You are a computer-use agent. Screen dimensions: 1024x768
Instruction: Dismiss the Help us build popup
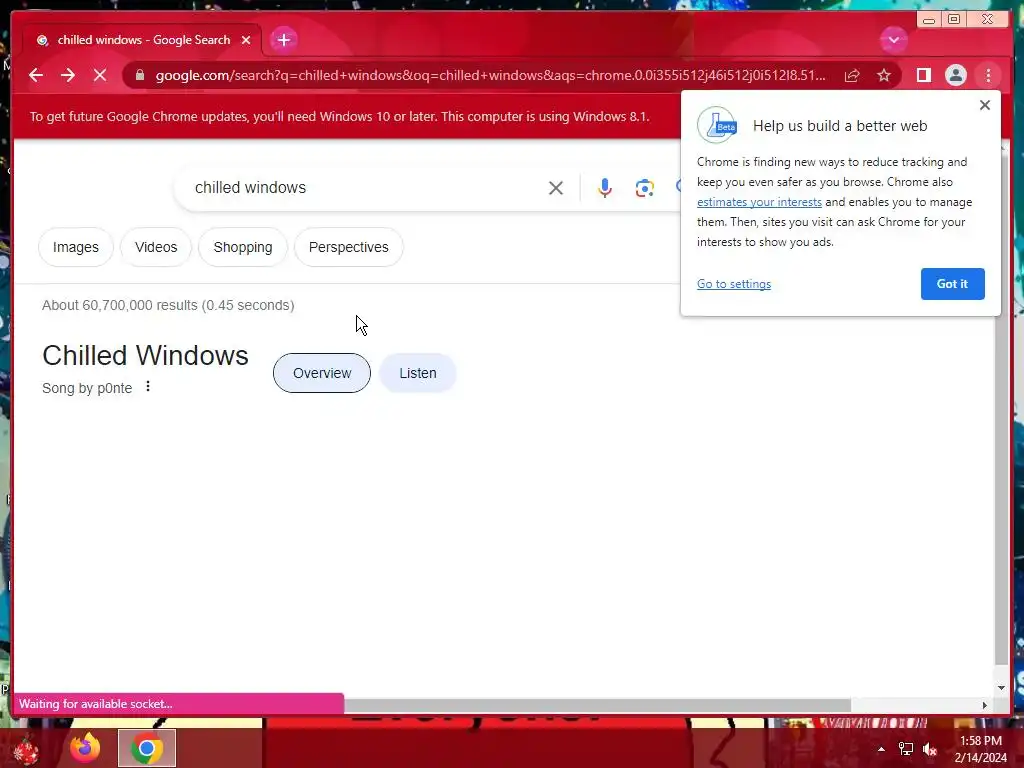point(985,105)
